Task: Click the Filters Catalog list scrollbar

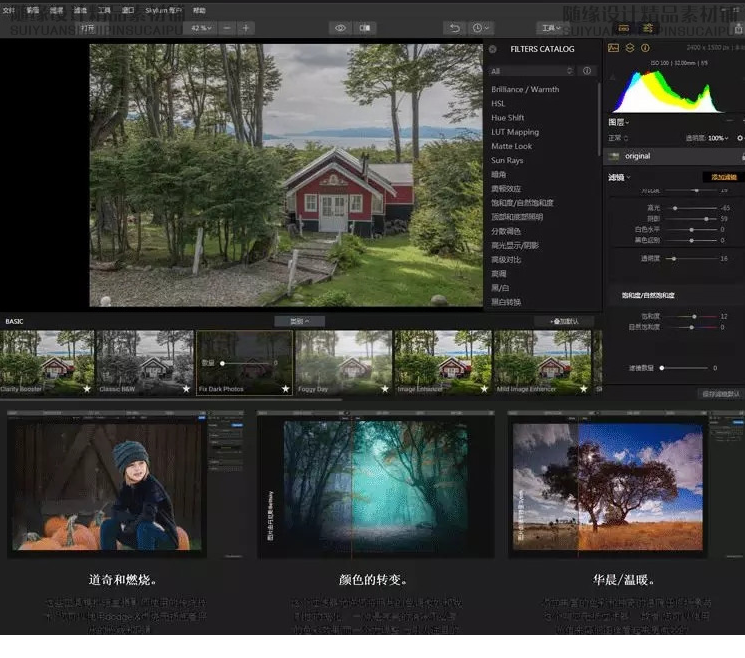Action: (599, 119)
